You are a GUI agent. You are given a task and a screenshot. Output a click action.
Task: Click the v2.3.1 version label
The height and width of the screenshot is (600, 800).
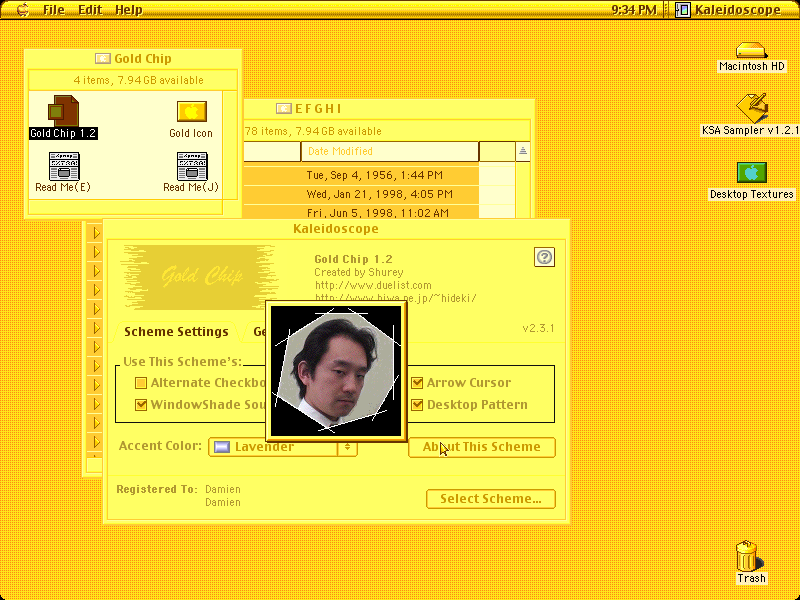pyautogui.click(x=538, y=328)
